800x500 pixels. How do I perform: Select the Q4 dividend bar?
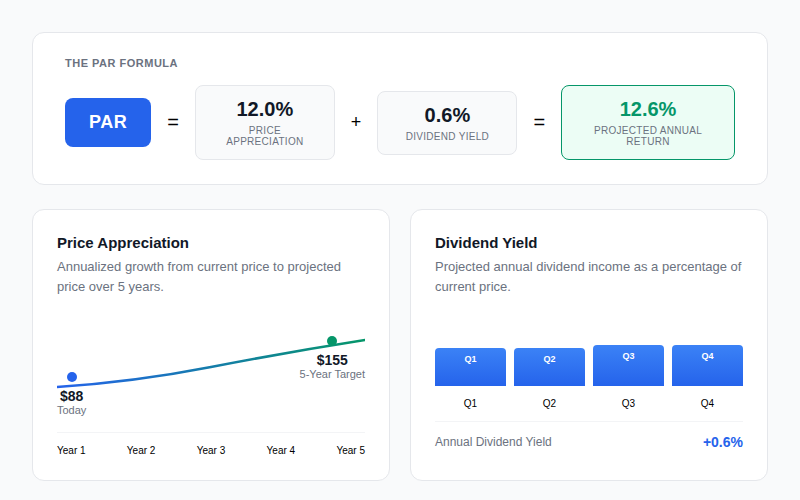[707, 365]
